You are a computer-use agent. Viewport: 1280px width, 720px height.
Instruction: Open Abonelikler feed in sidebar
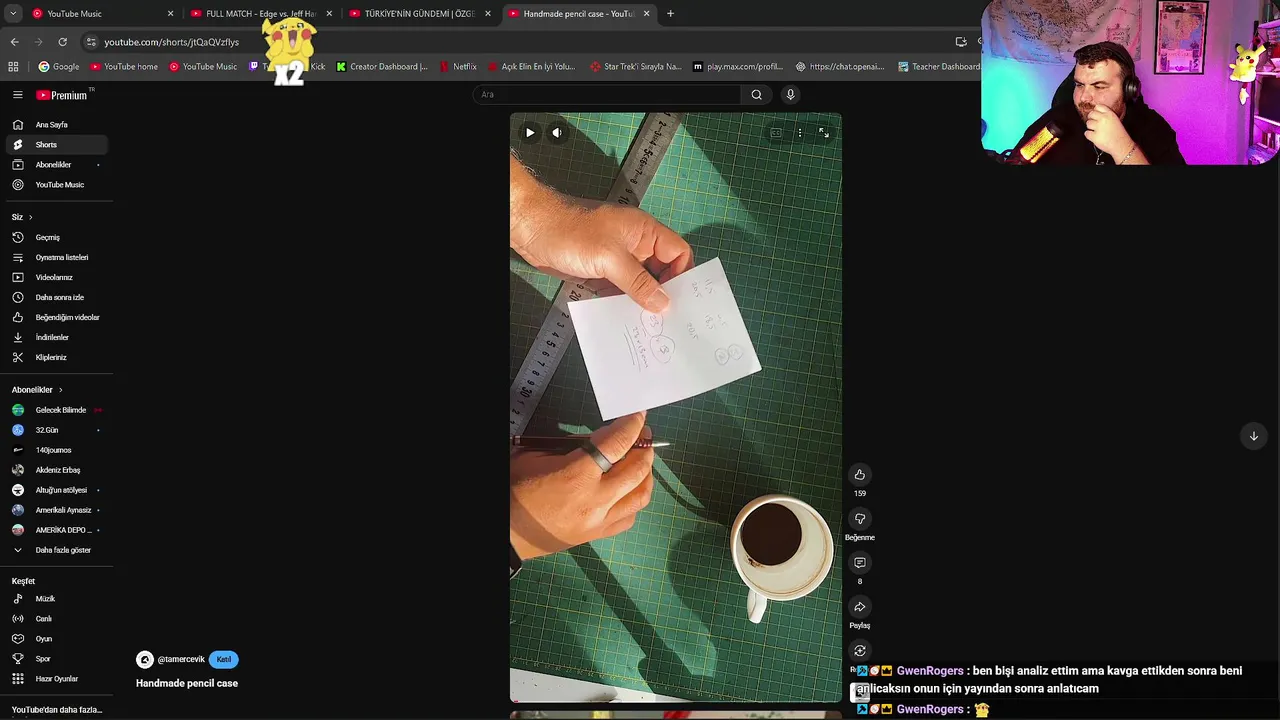coord(56,165)
